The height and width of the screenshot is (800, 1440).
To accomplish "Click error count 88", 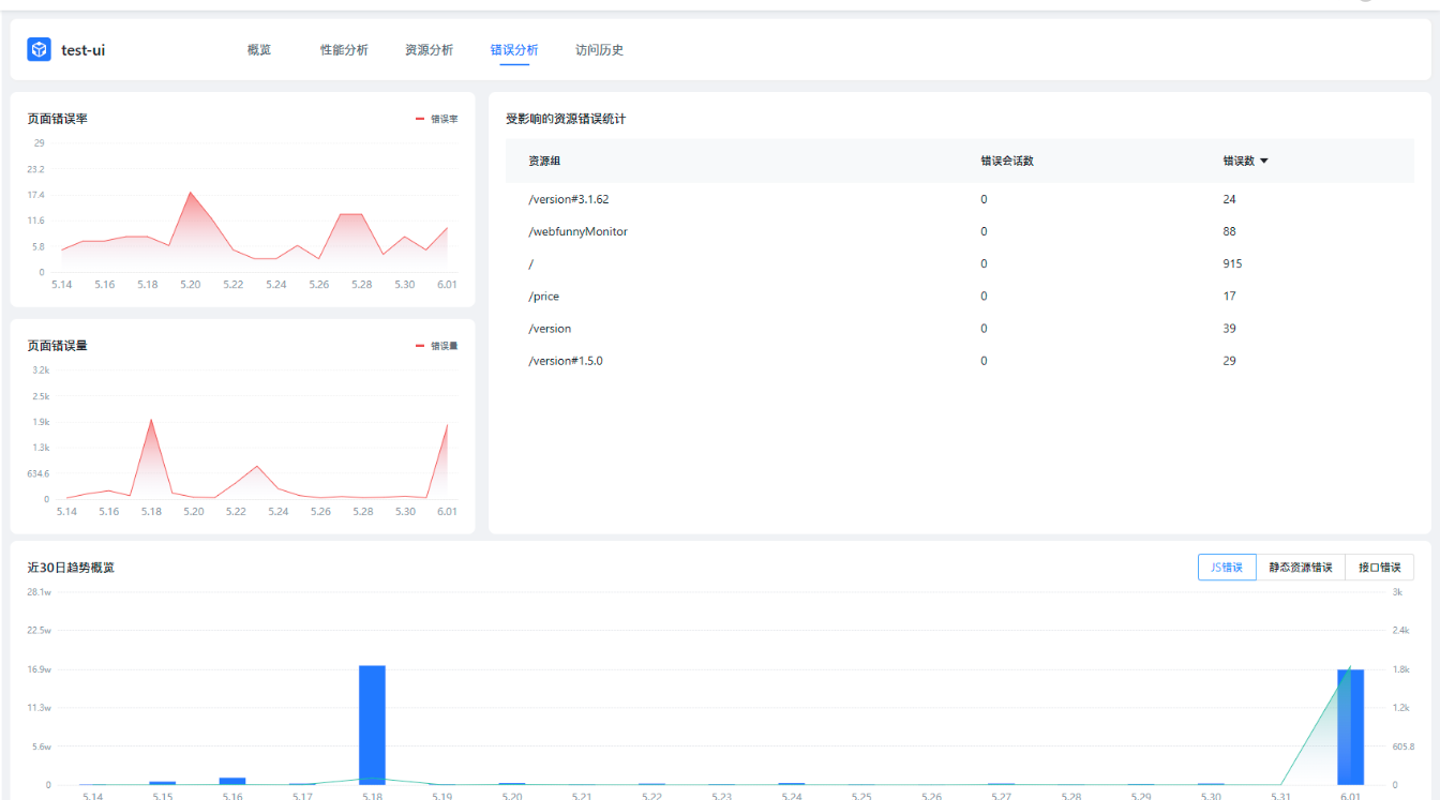I will click(x=1229, y=231).
